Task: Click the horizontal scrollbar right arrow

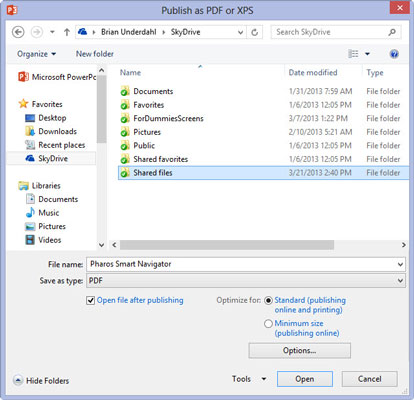Action: click(x=404, y=245)
